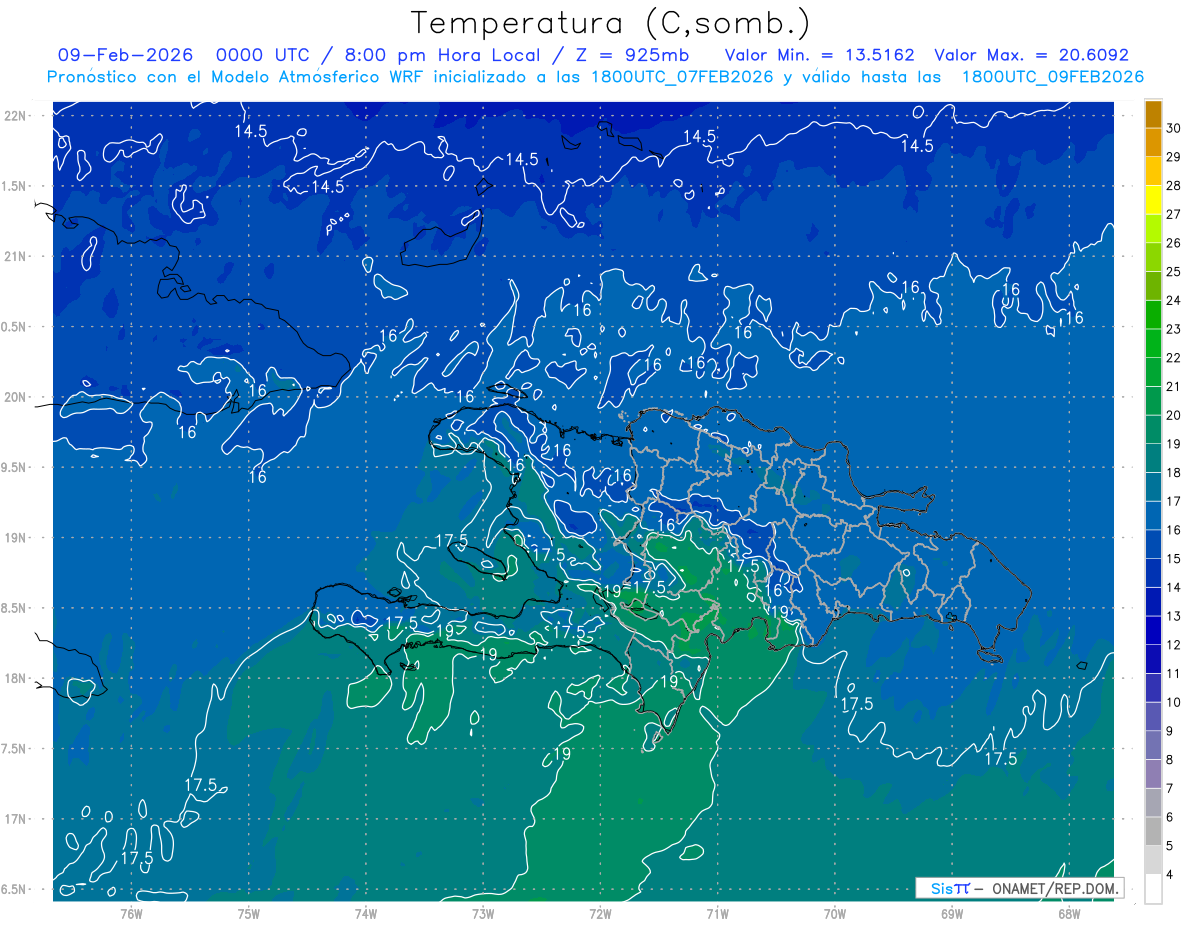Viewport: 1200px width, 927px height.
Task: Click the '73W' longitude axis label
Action: [483, 914]
